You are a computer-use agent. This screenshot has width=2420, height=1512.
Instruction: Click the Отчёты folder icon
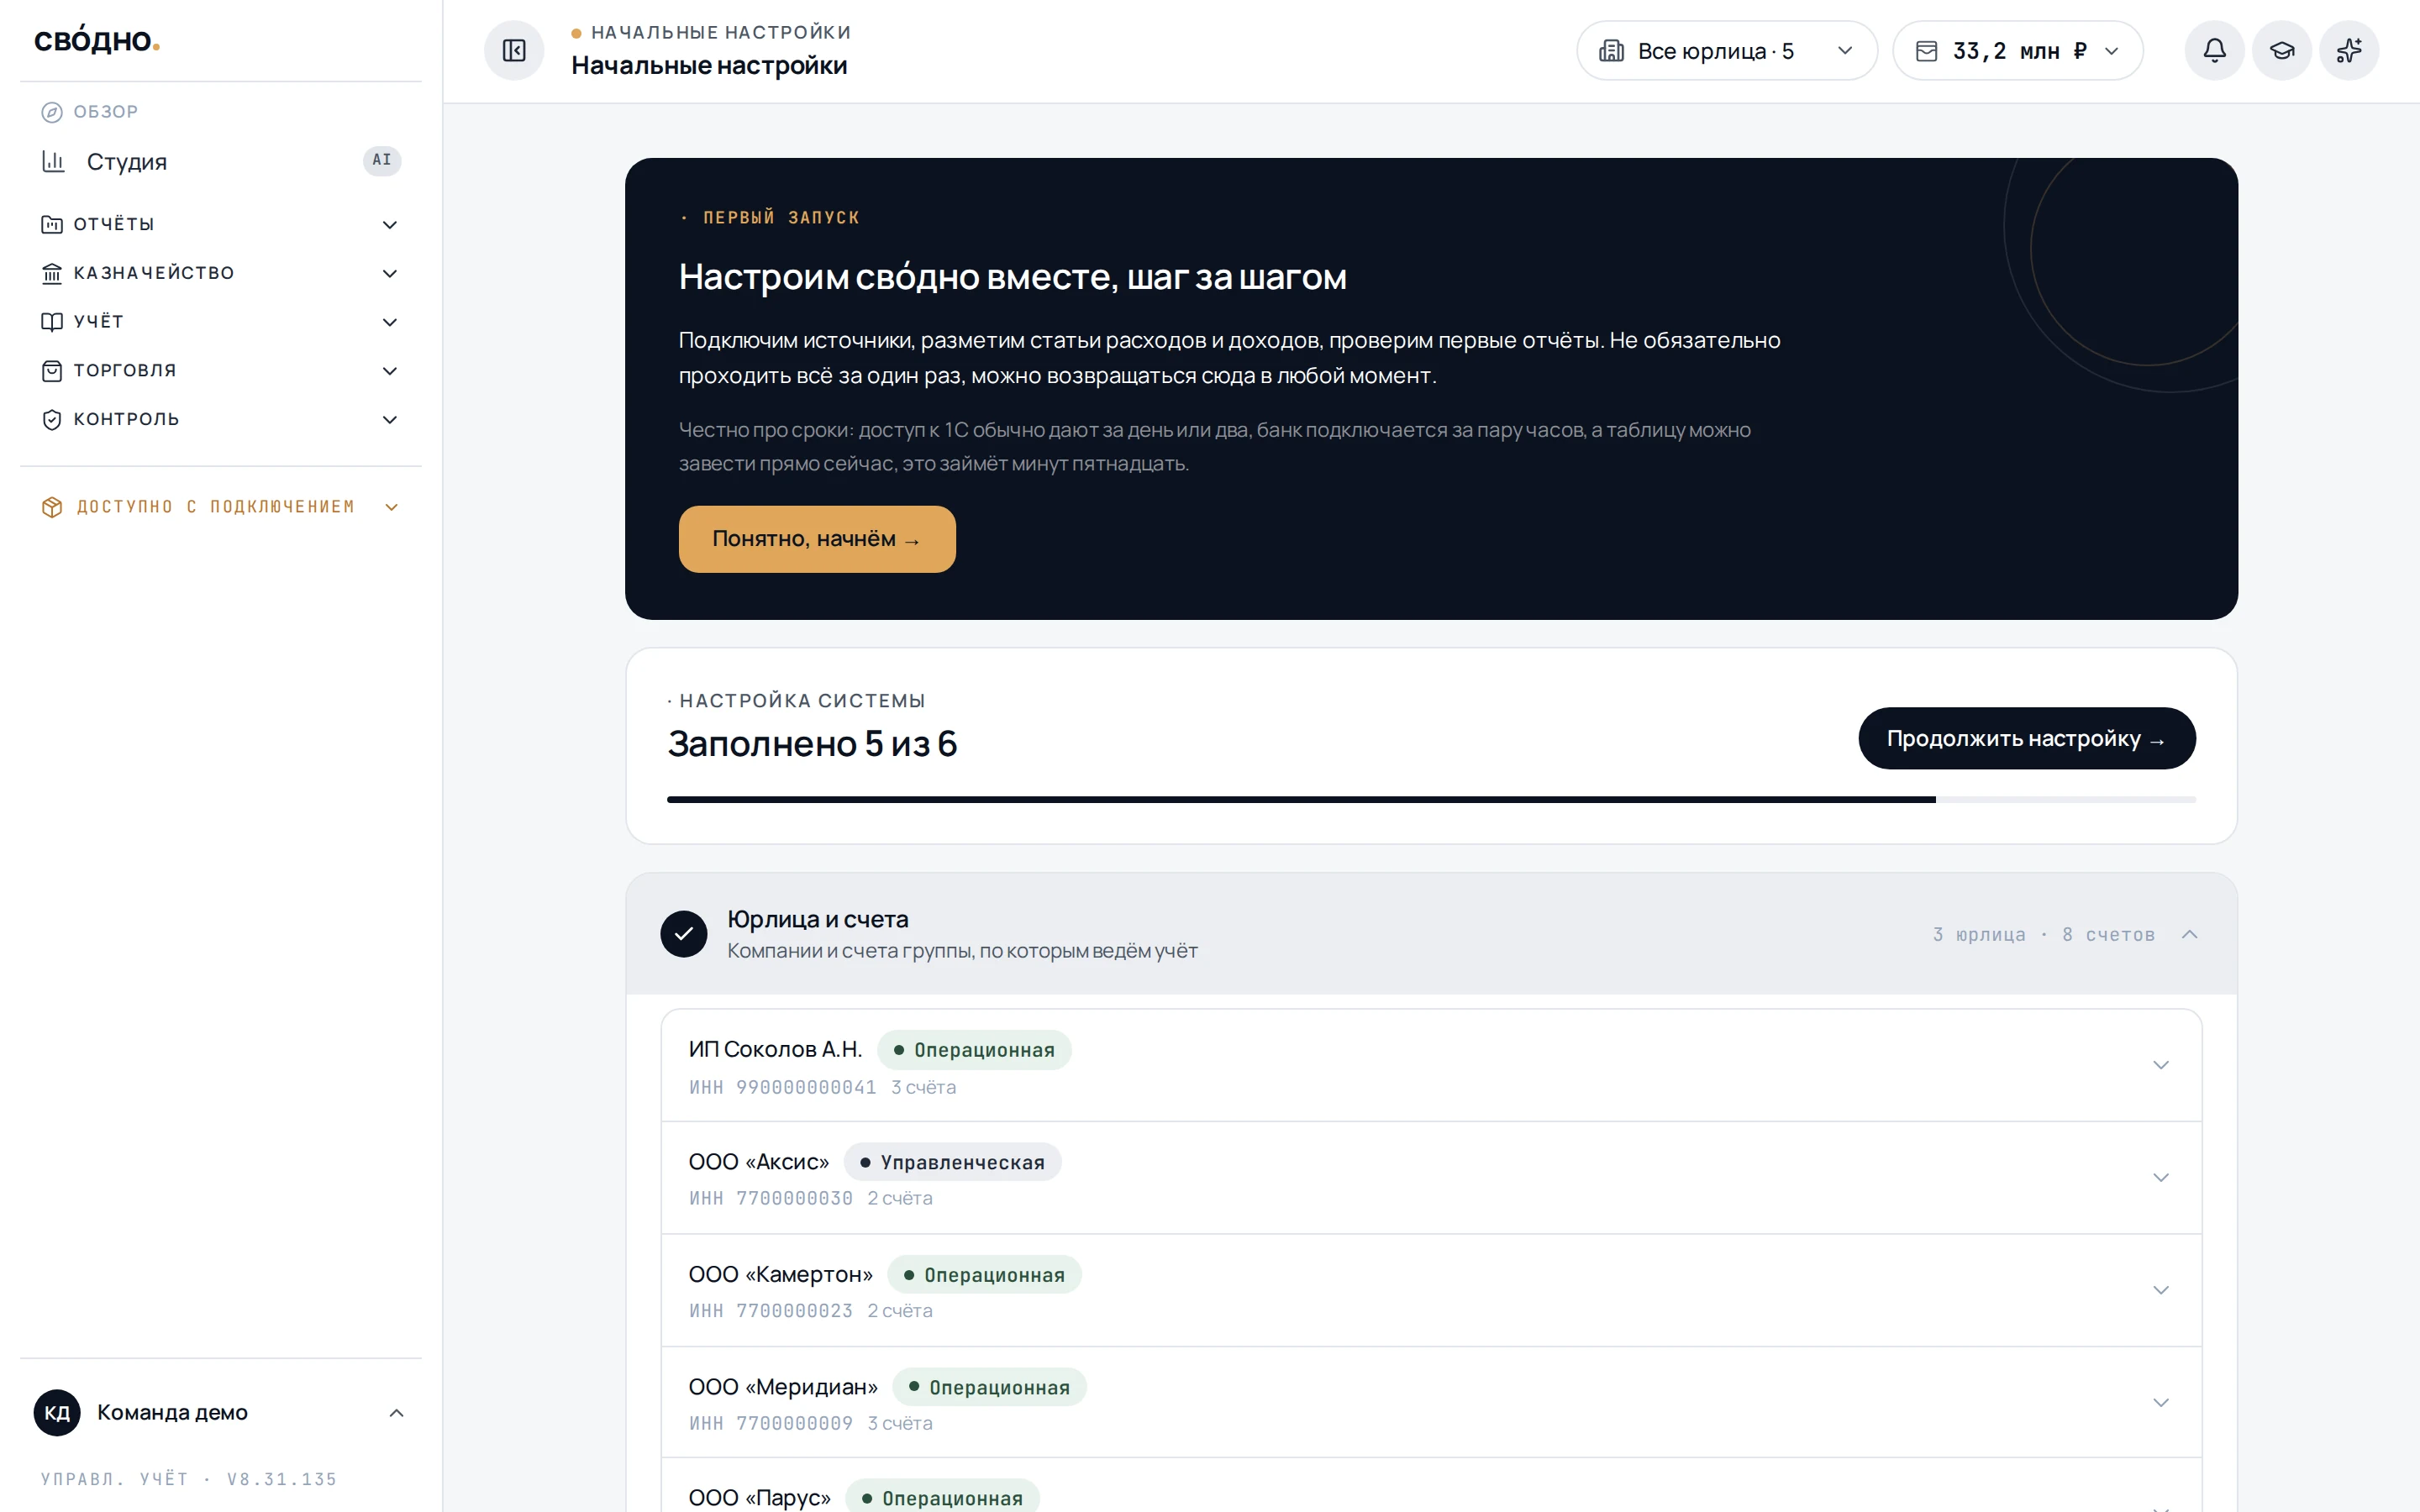[x=52, y=224]
